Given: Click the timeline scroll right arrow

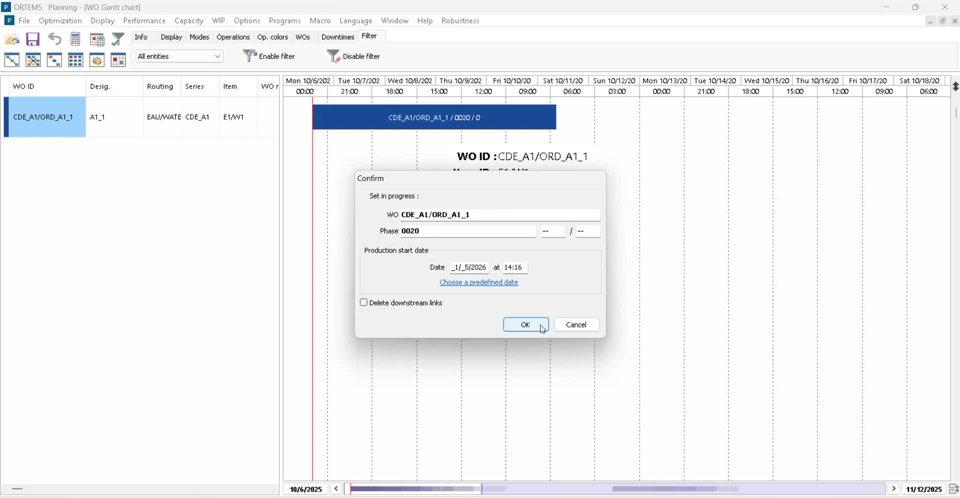Looking at the screenshot, I should (x=893, y=489).
